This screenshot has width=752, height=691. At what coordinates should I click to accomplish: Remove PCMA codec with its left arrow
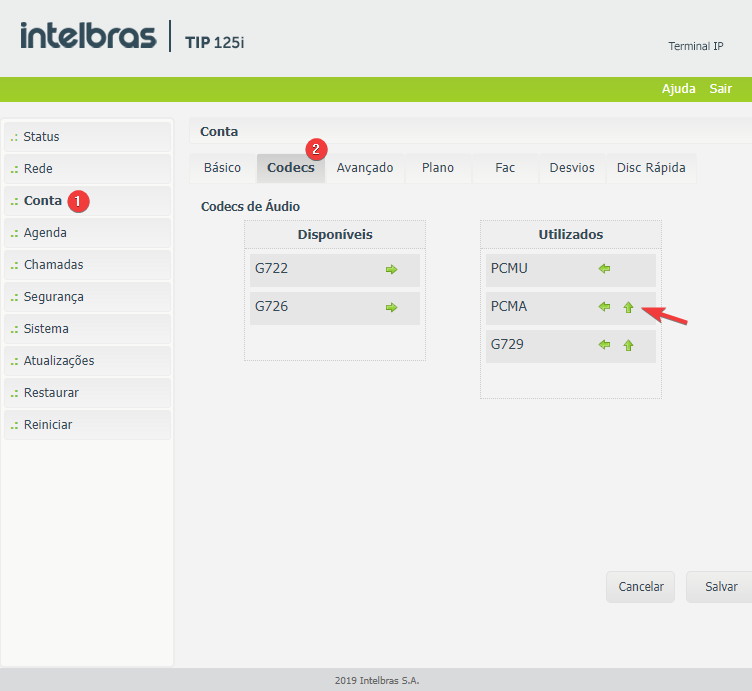(x=604, y=307)
